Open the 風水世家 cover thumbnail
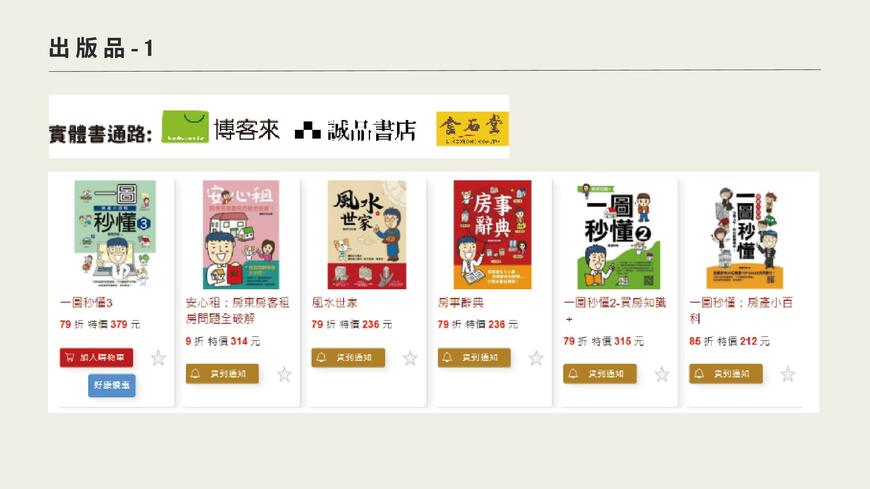 [x=367, y=234]
